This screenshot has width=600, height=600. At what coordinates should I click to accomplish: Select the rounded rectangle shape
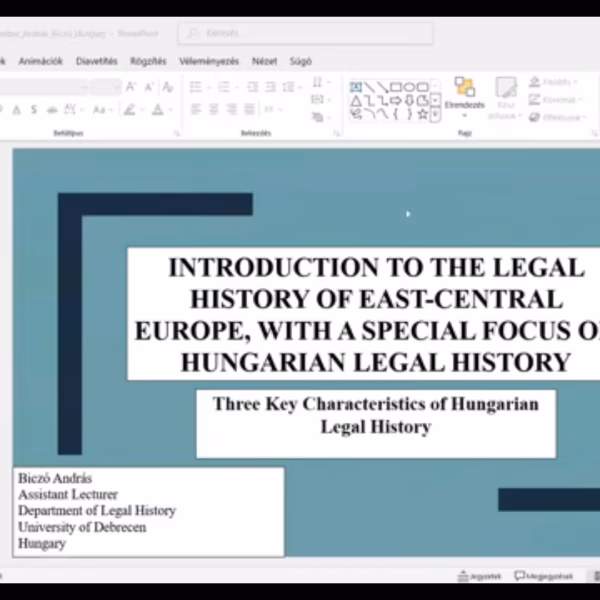click(422, 87)
